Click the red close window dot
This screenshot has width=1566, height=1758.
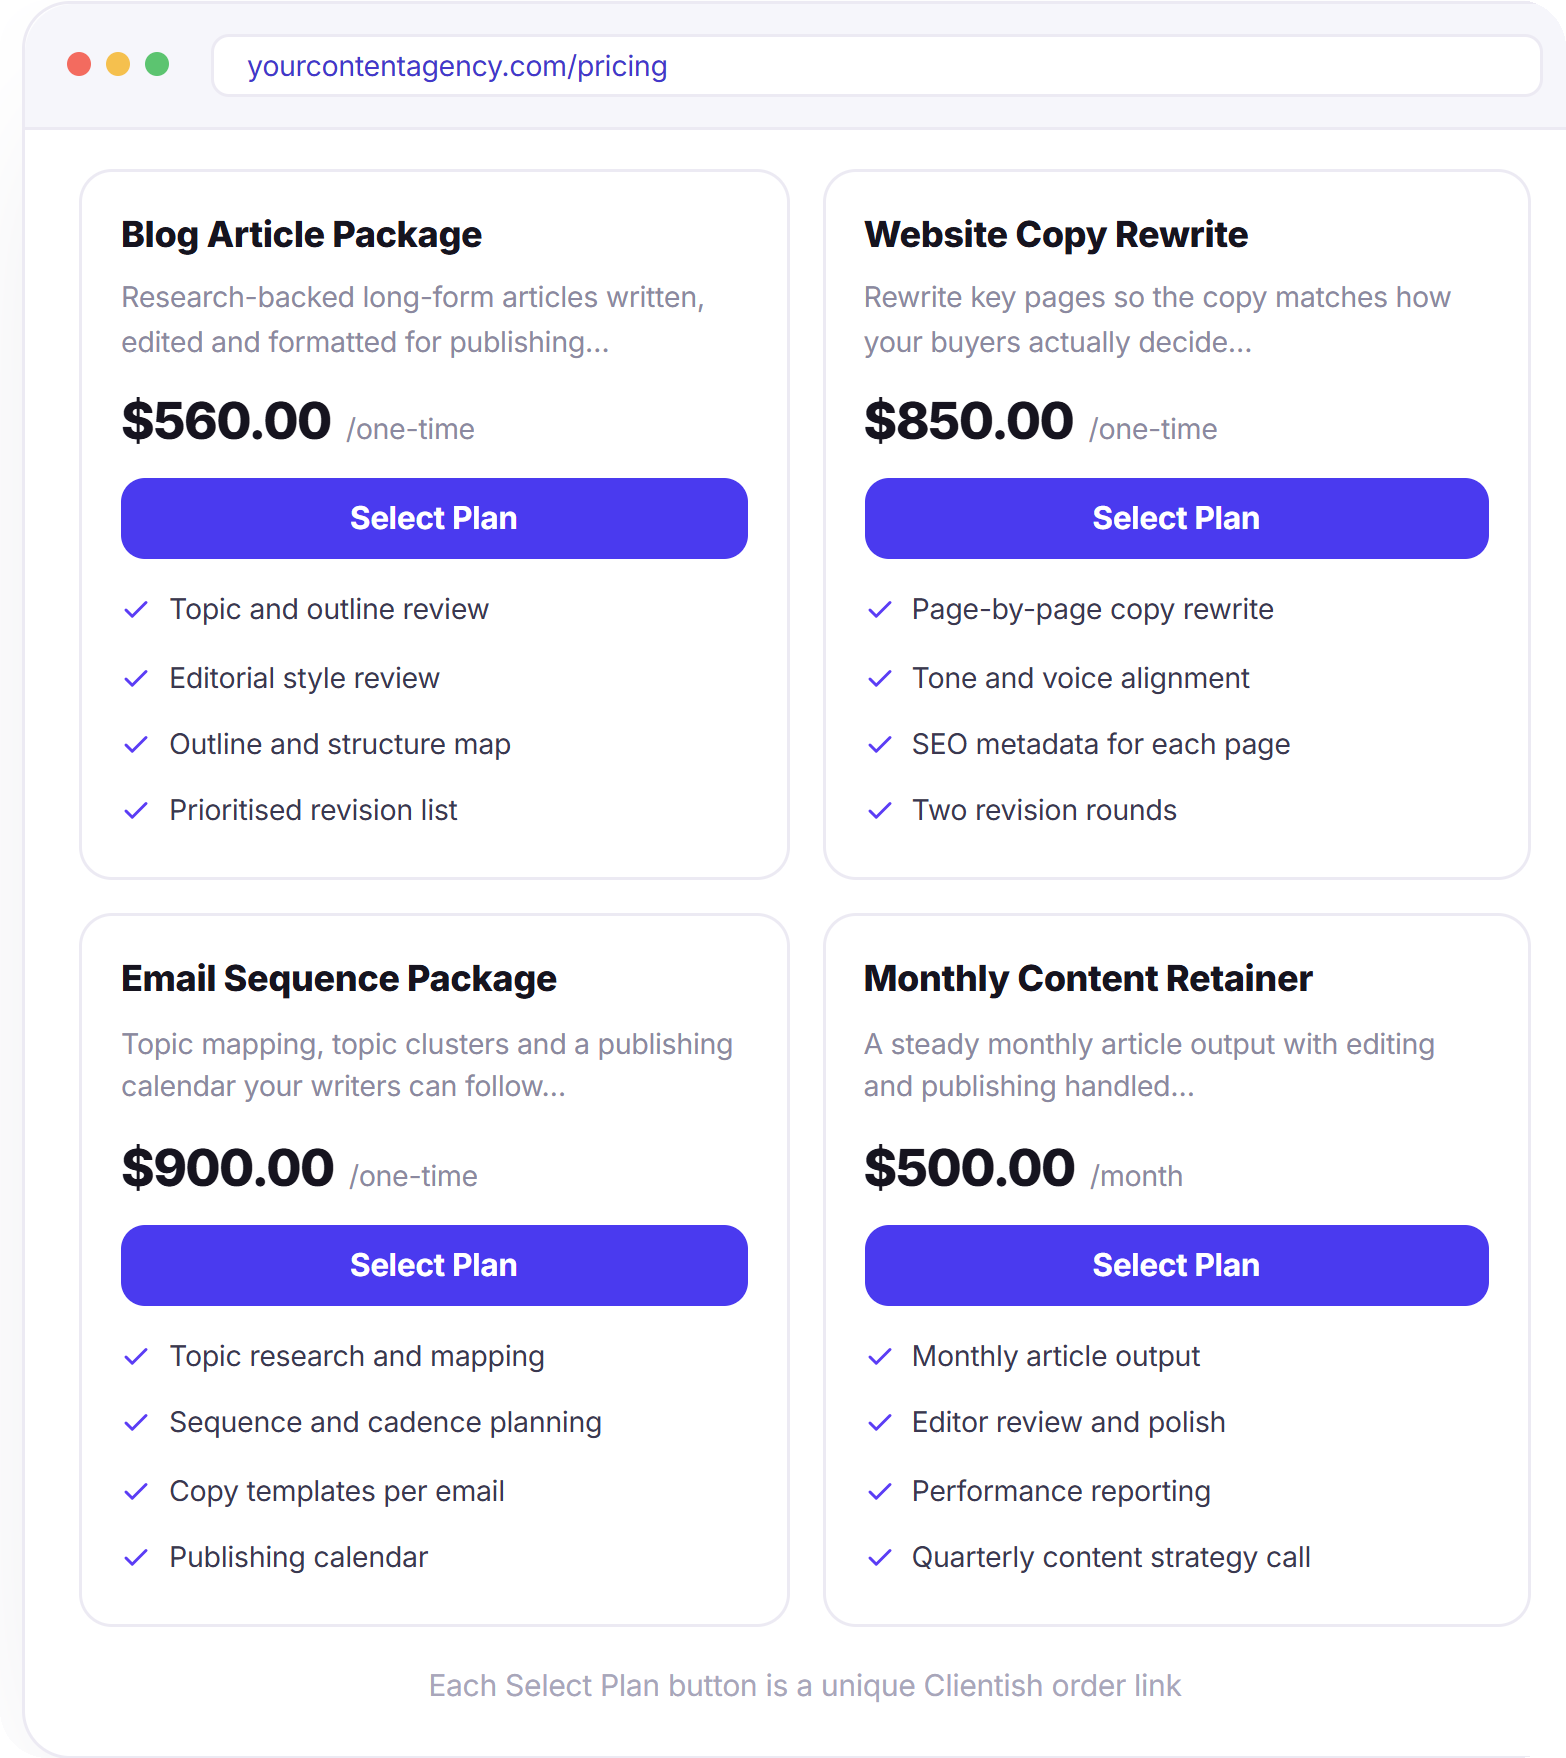(x=79, y=64)
